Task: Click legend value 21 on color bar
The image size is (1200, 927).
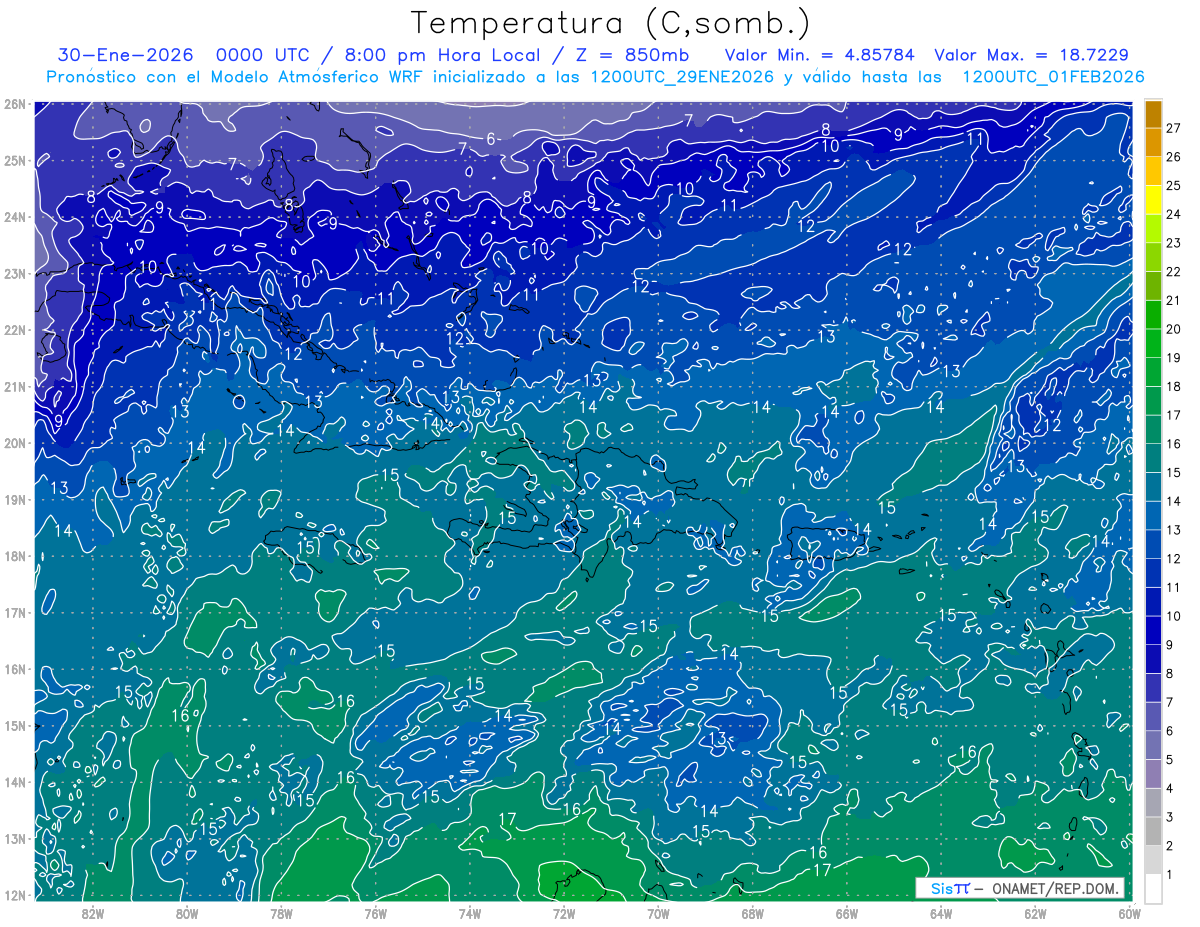Action: pos(1173,300)
